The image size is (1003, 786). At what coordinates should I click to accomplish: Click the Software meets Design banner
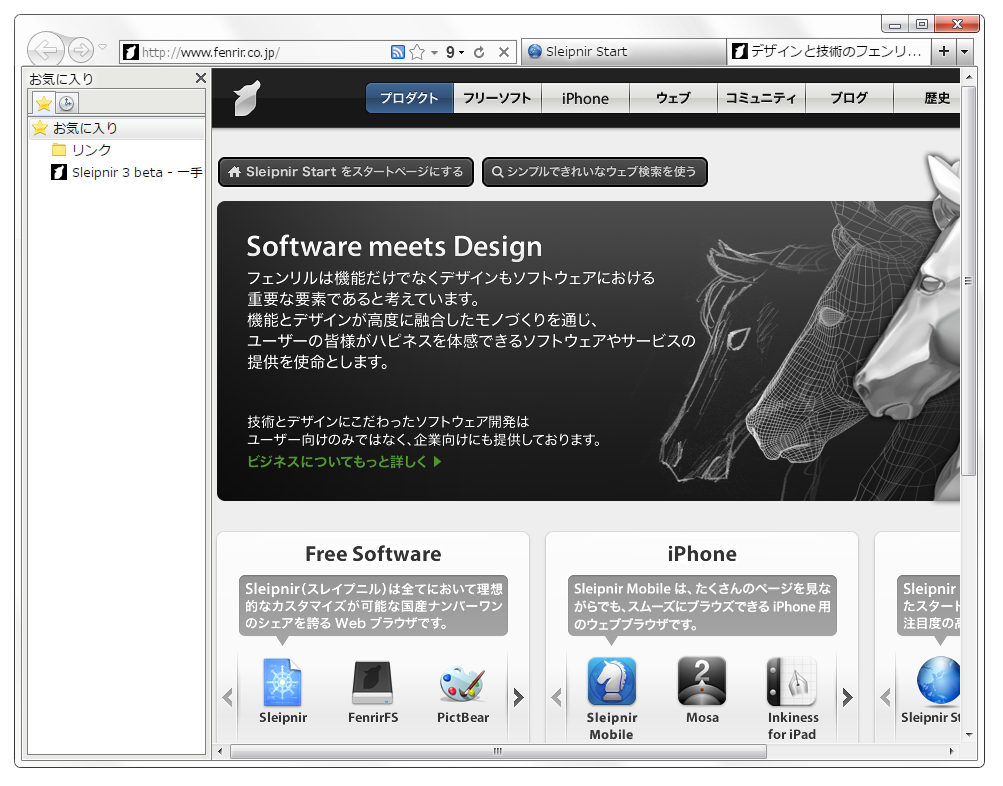tap(588, 350)
